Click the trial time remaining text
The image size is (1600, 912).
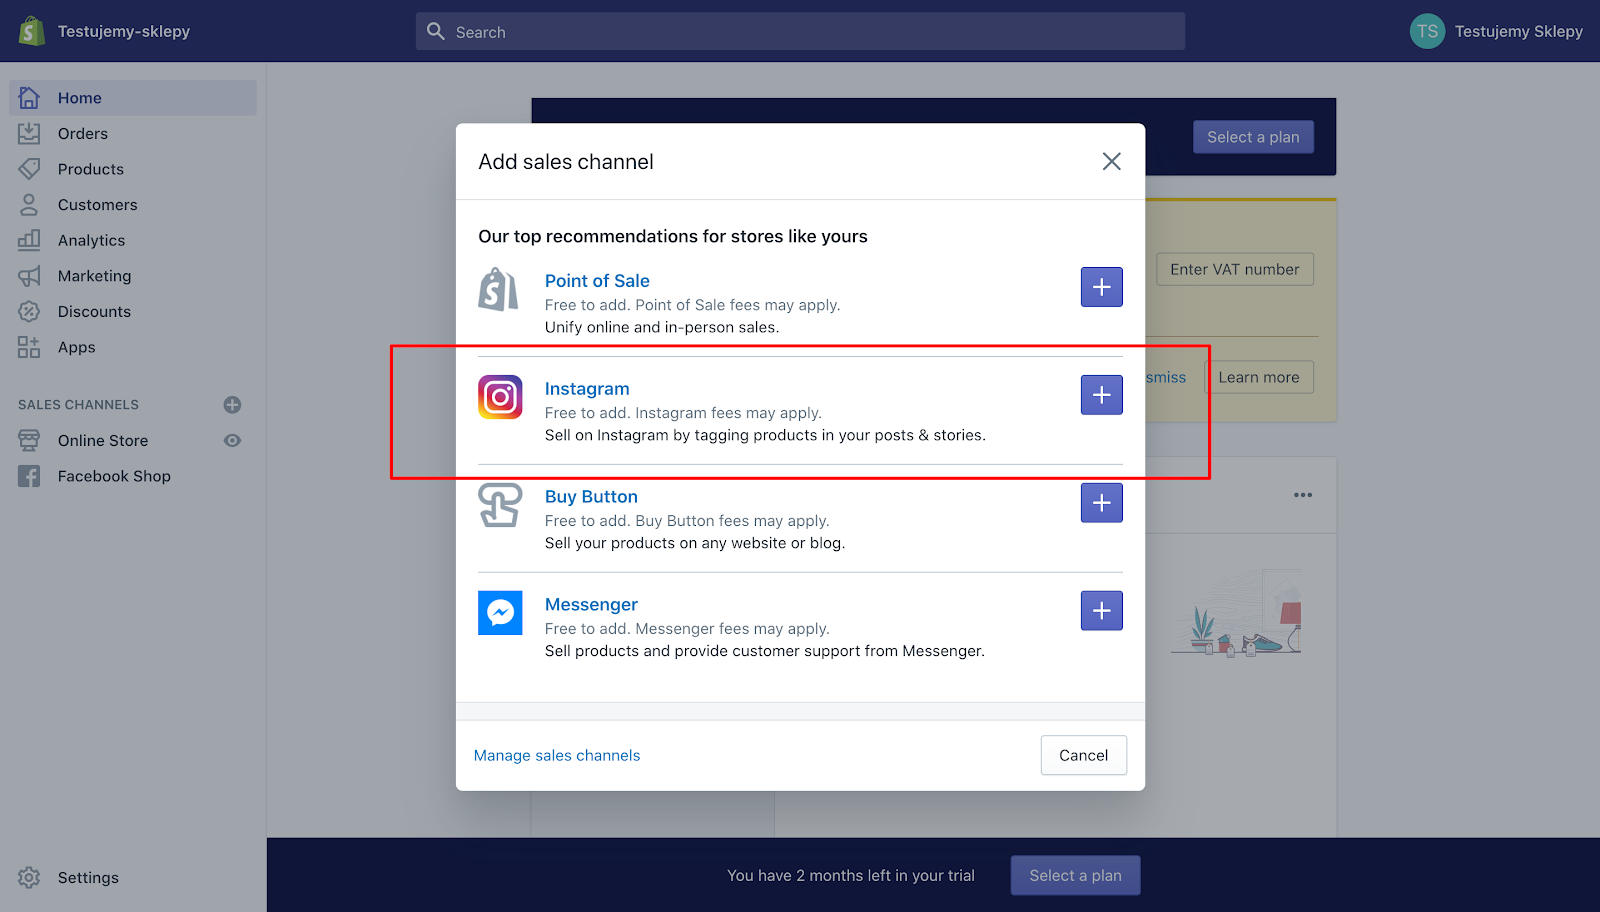[851, 875]
